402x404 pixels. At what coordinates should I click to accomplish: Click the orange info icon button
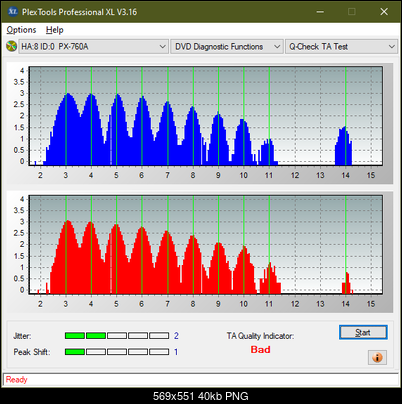coord(377,358)
